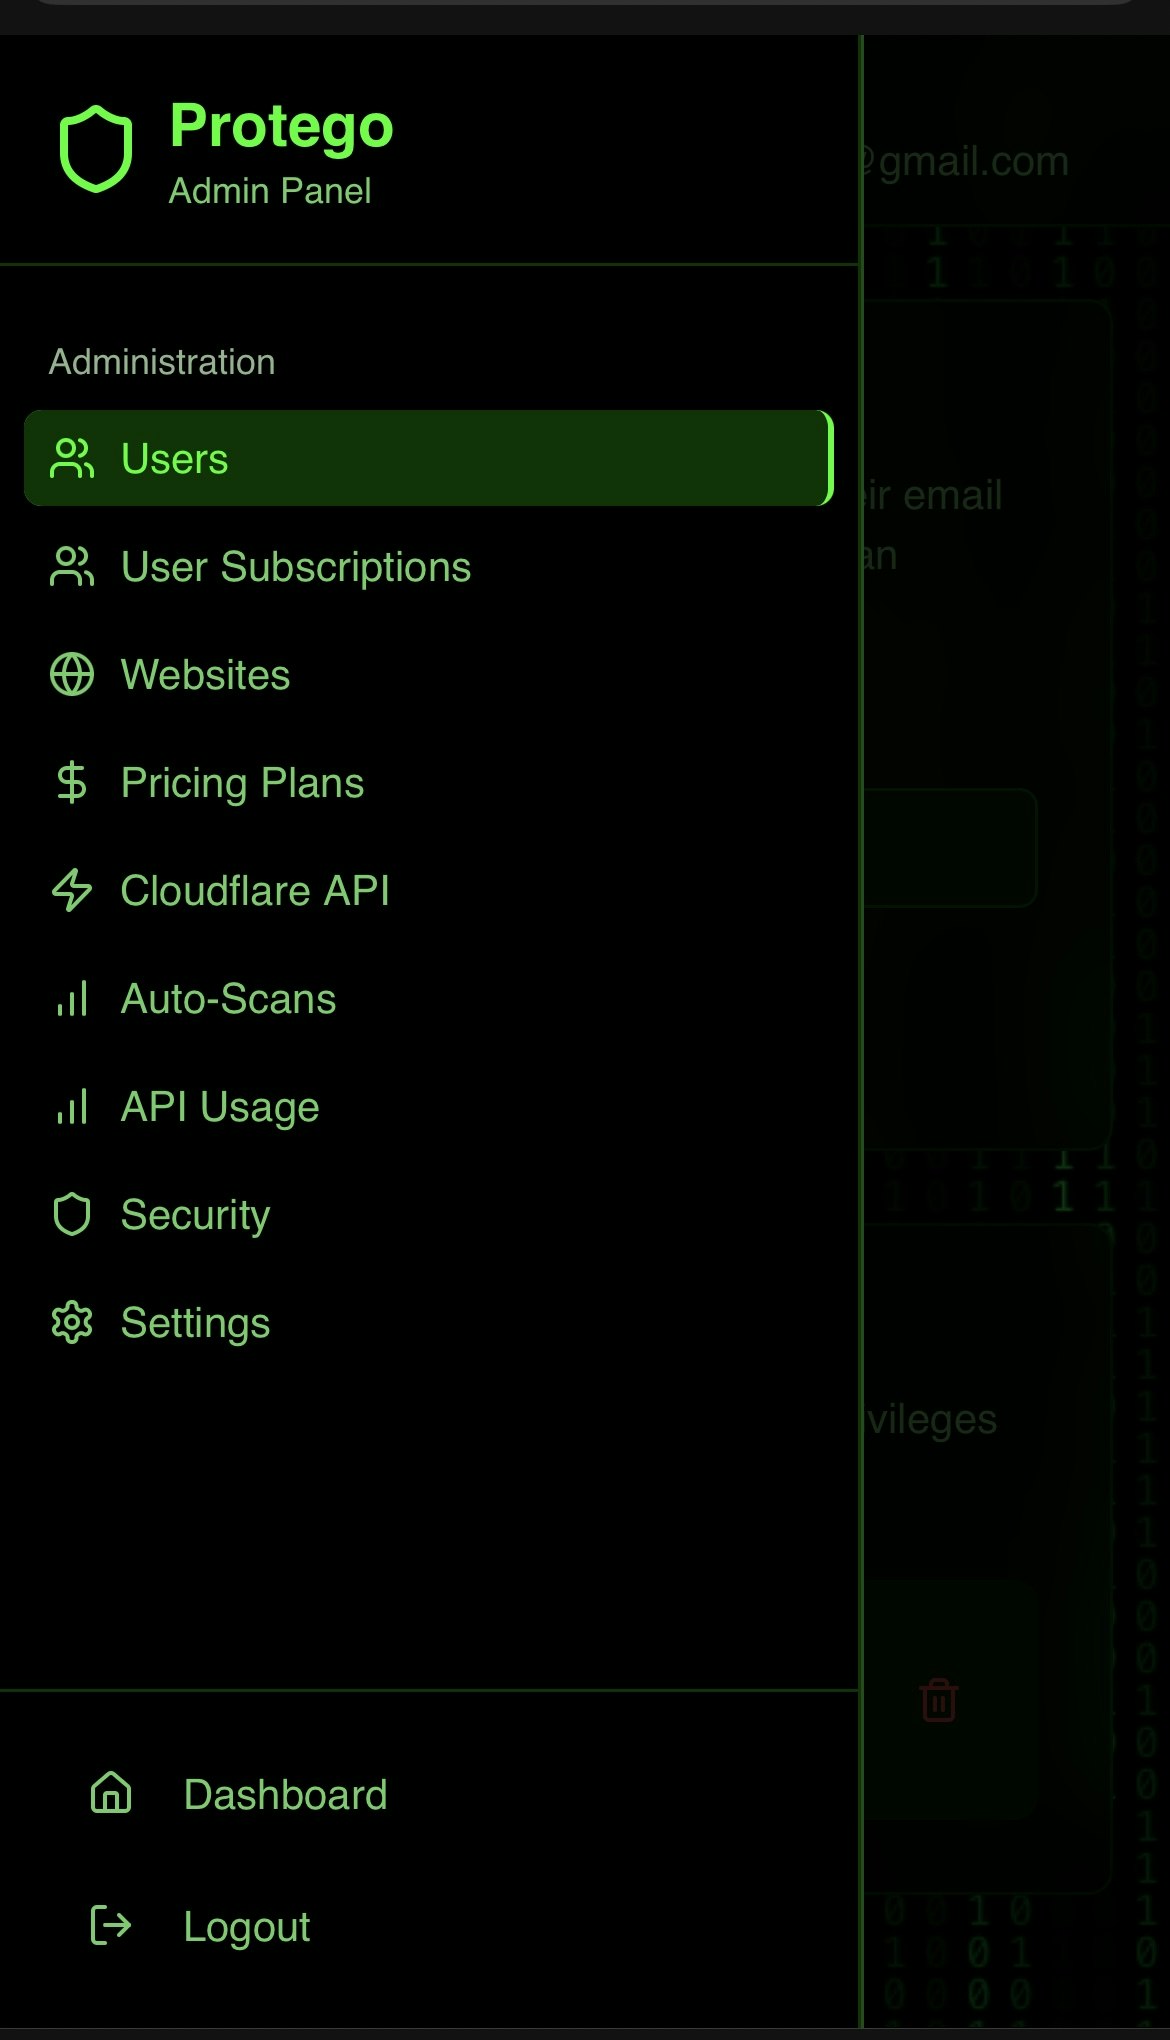Open the User Subscriptions menu entry
This screenshot has height=2040, width=1170.
[295, 566]
